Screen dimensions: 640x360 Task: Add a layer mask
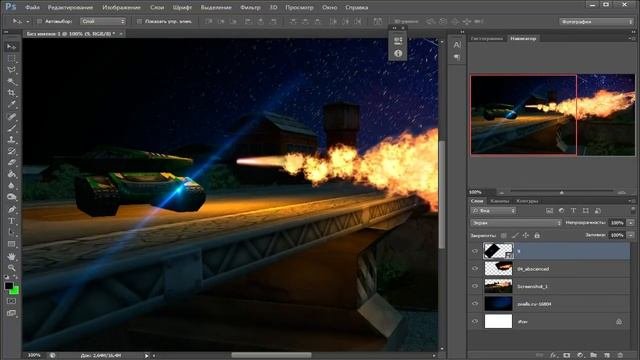pos(567,355)
